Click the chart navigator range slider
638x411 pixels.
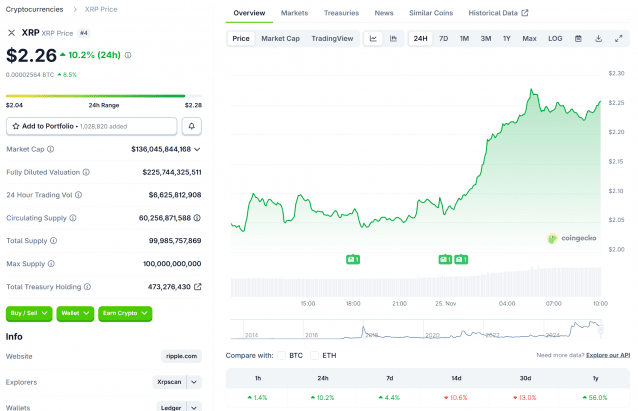click(x=415, y=329)
